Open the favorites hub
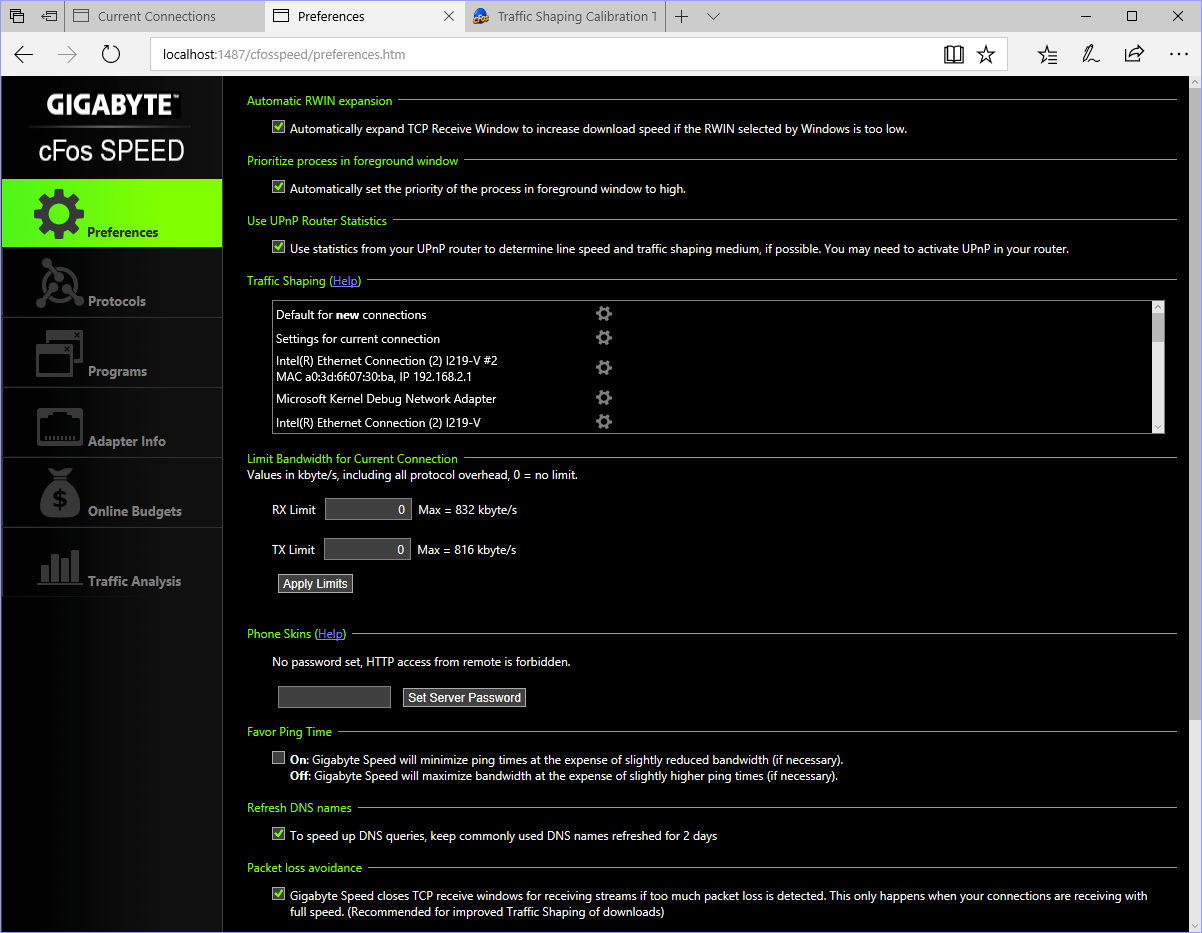1202x933 pixels. [x=1047, y=55]
